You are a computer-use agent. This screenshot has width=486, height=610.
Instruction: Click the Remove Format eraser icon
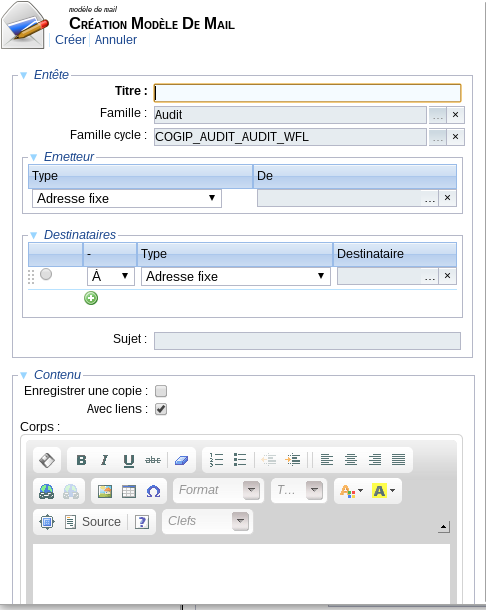point(182,460)
